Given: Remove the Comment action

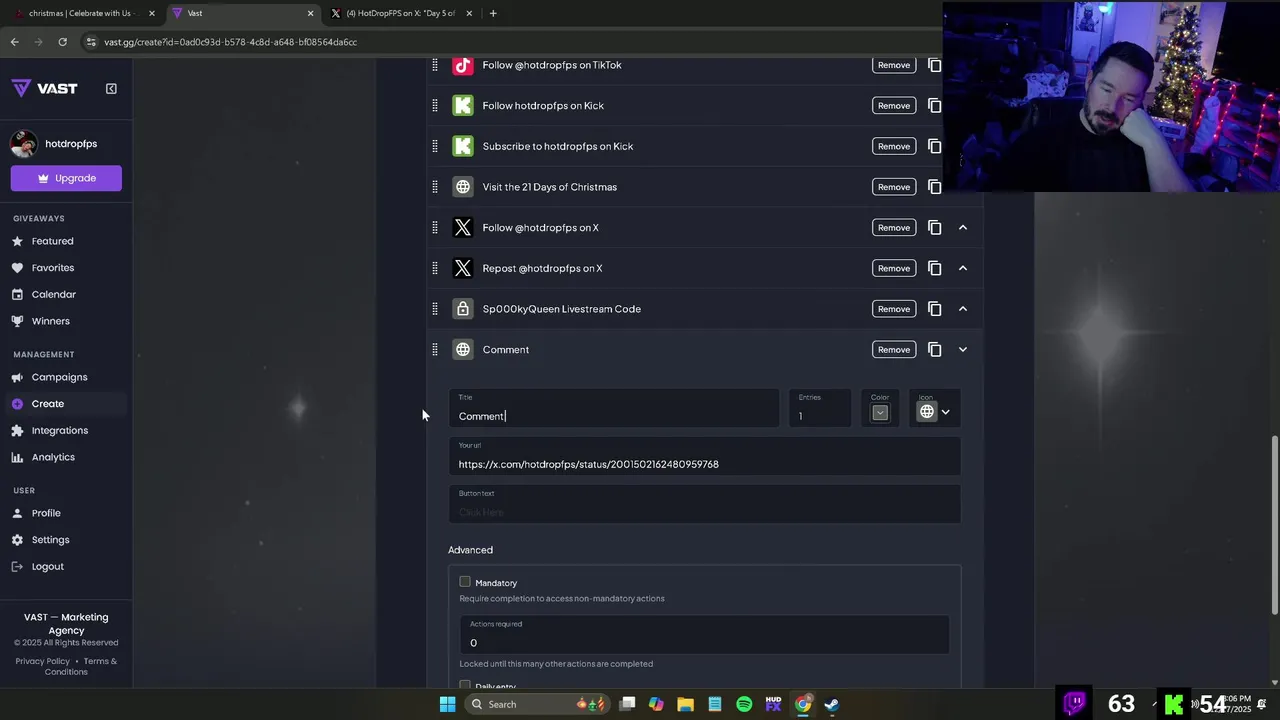Looking at the screenshot, I should tap(894, 349).
